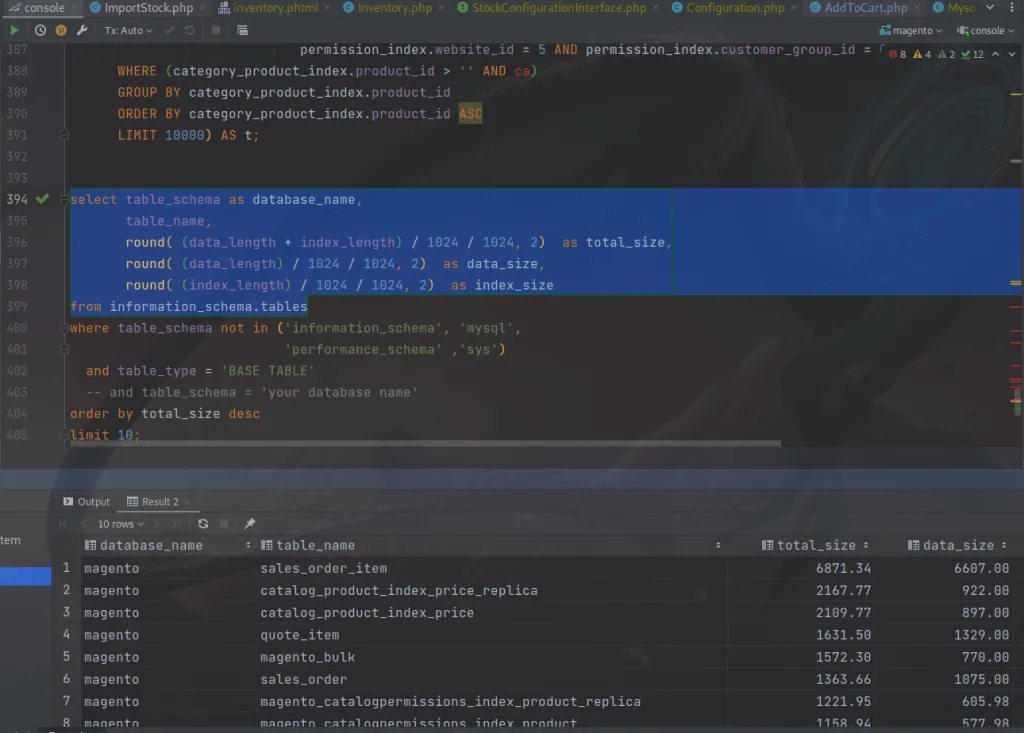Open console settings with the wrench icon
This screenshot has width=1024, height=733.
click(81, 30)
